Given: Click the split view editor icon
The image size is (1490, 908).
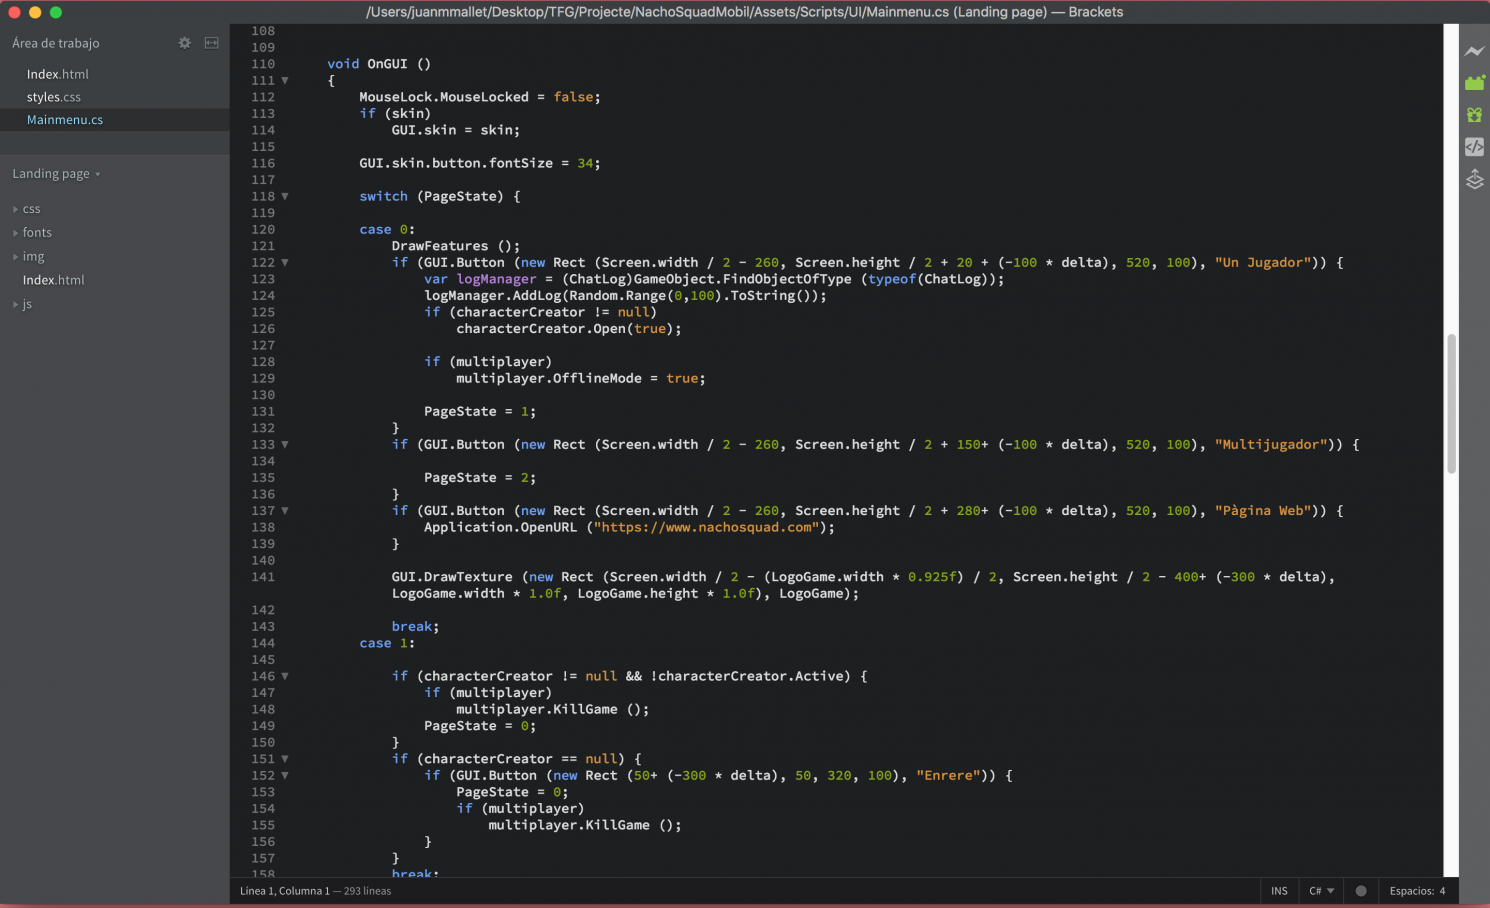Looking at the screenshot, I should [211, 43].
